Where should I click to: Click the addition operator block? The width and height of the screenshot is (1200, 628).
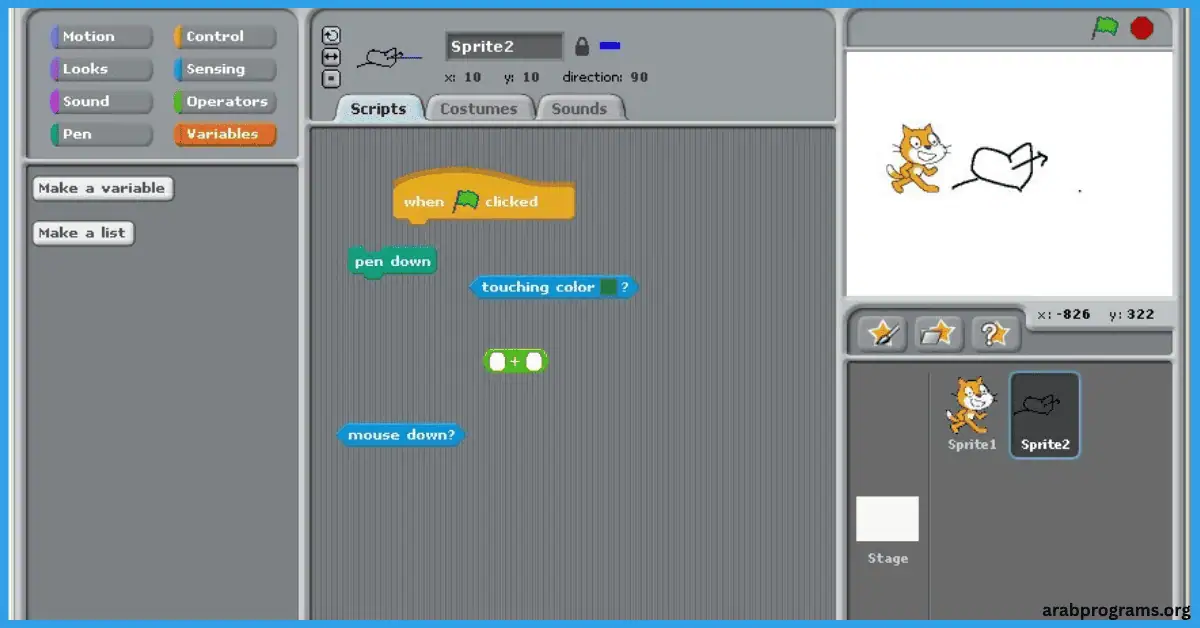(x=516, y=361)
